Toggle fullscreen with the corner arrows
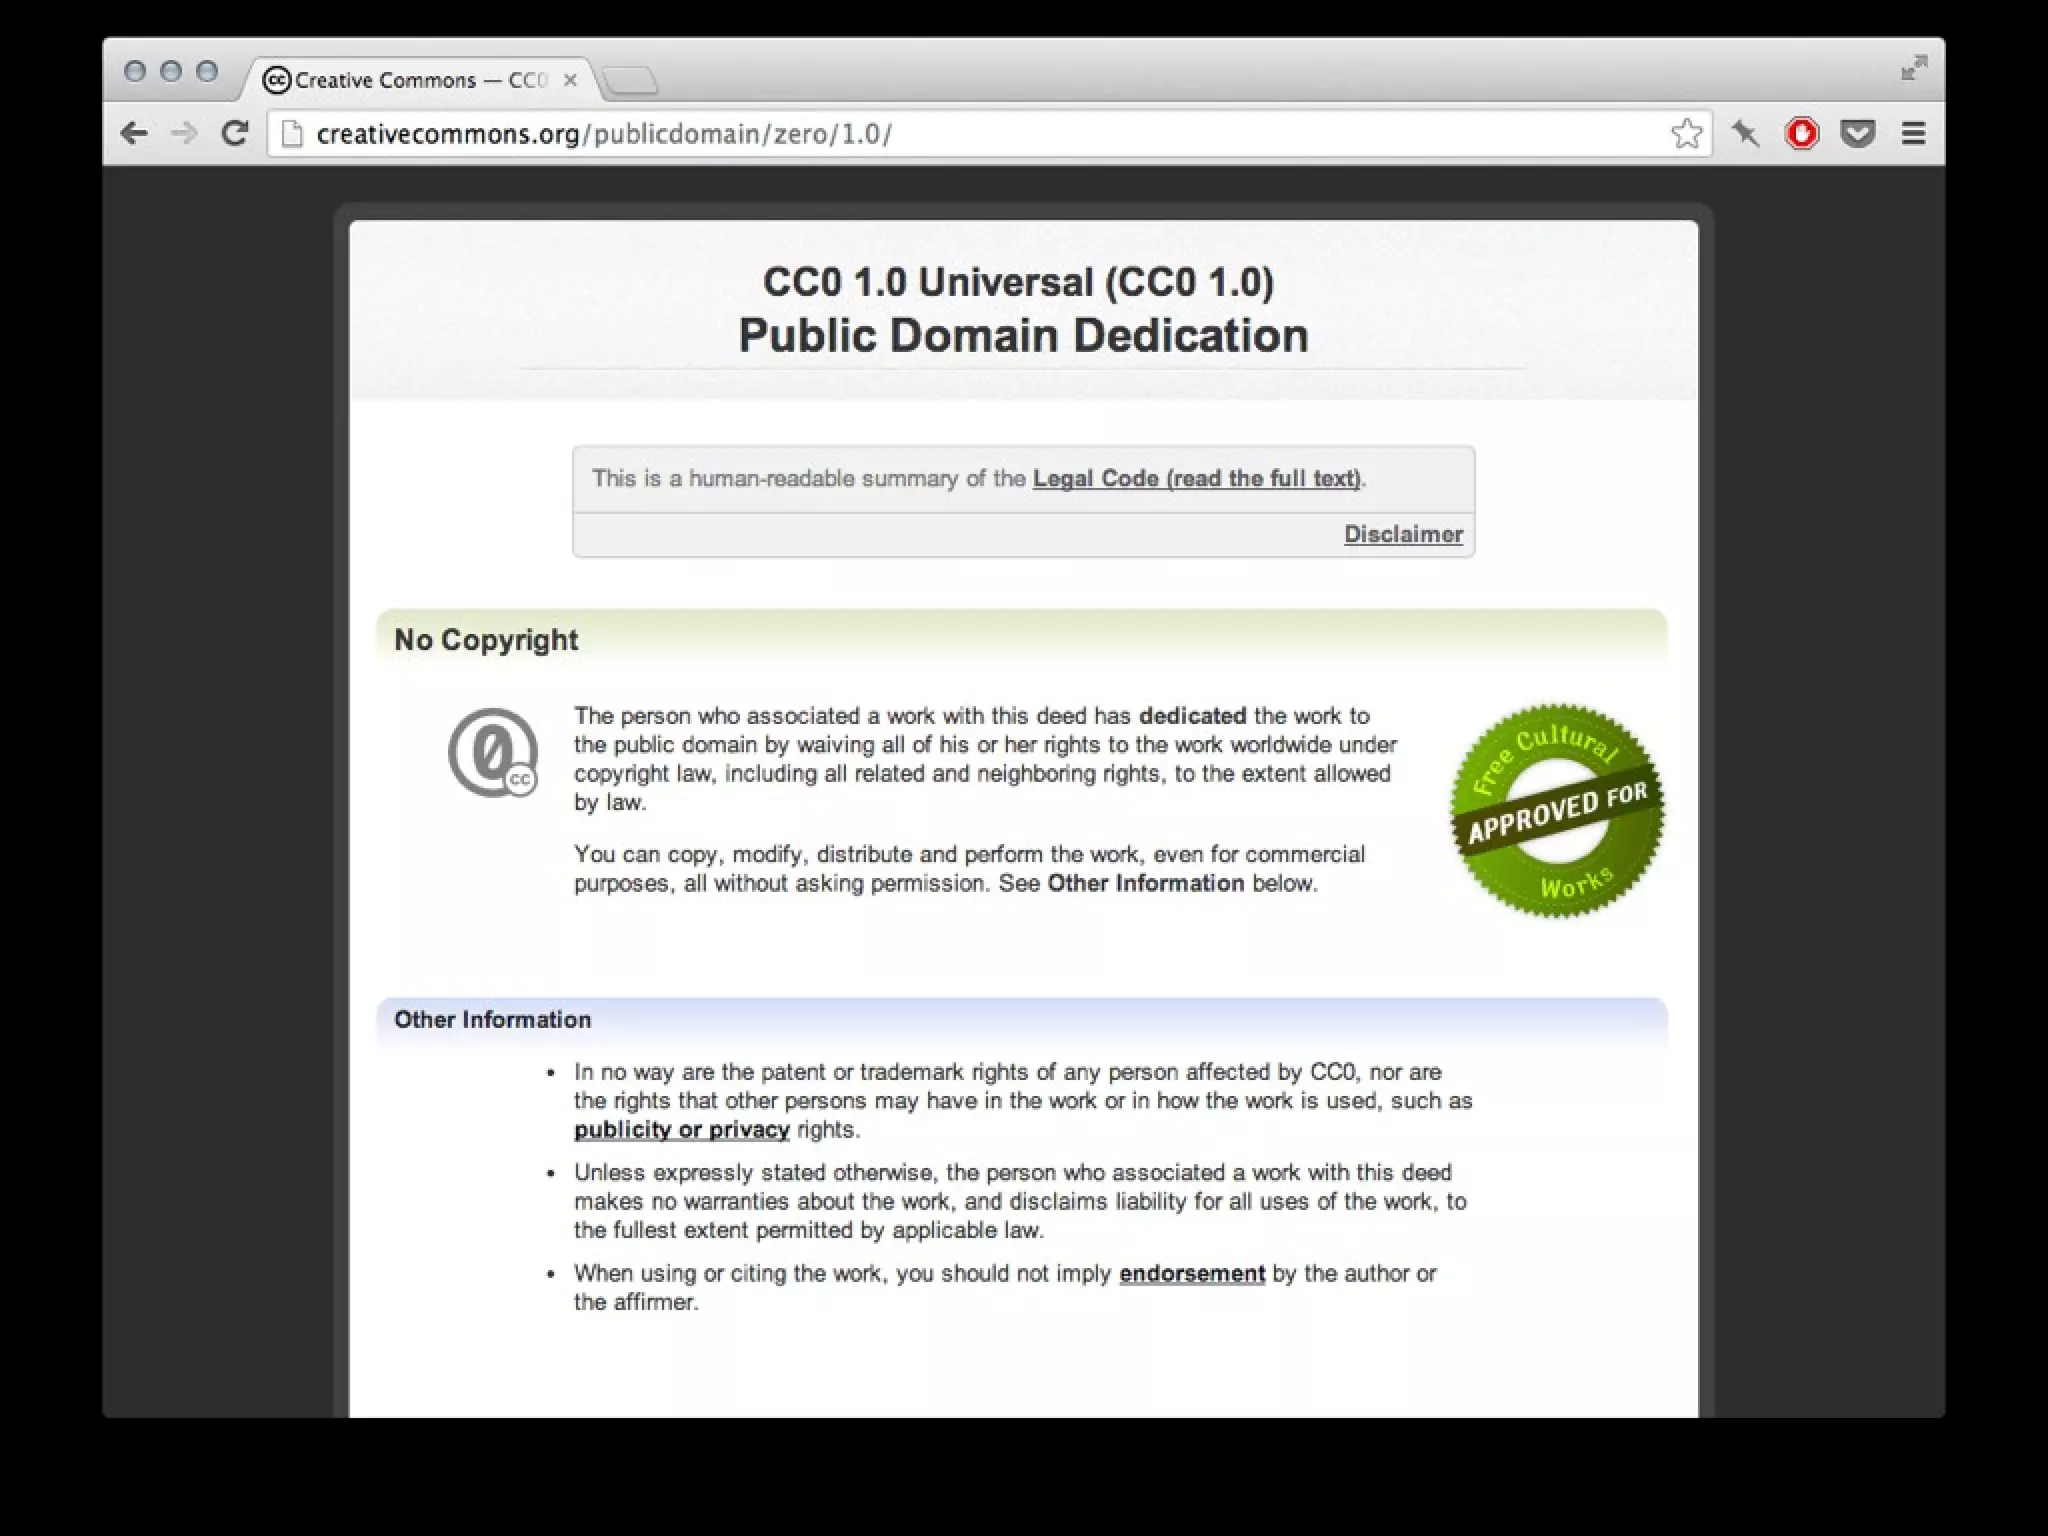Screen dimensions: 2048x1536 1914,68
